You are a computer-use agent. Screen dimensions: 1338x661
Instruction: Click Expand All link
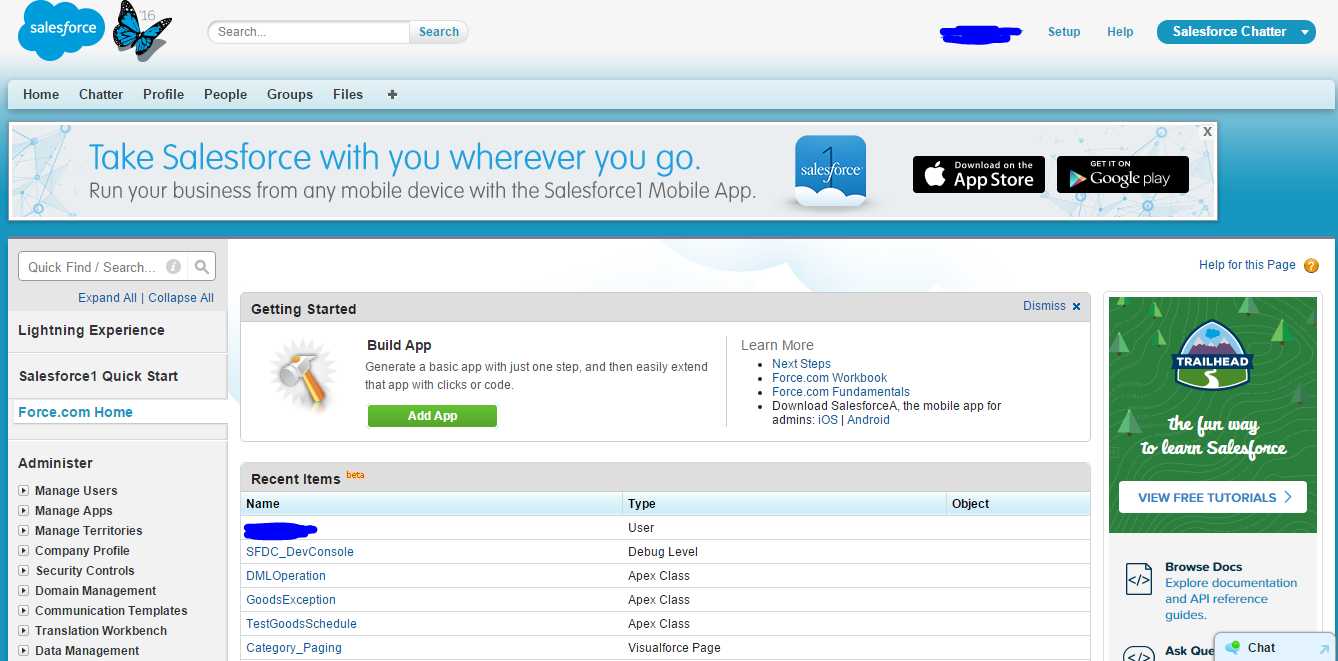pos(107,298)
